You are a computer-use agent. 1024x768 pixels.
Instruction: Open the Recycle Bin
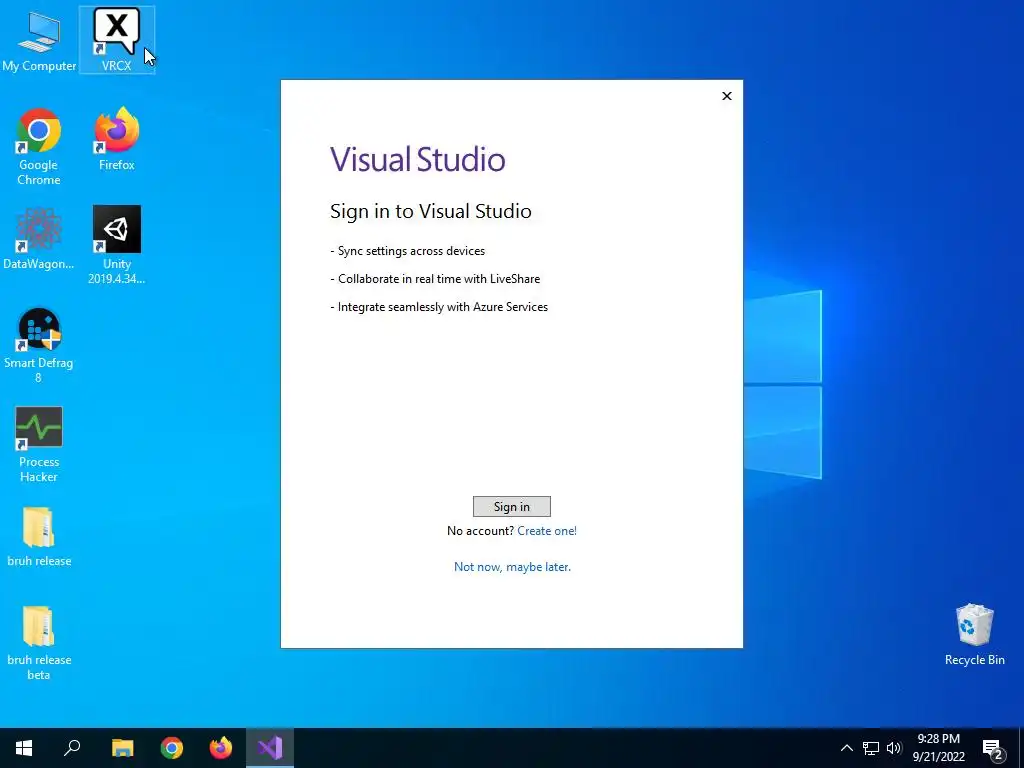coord(974,634)
